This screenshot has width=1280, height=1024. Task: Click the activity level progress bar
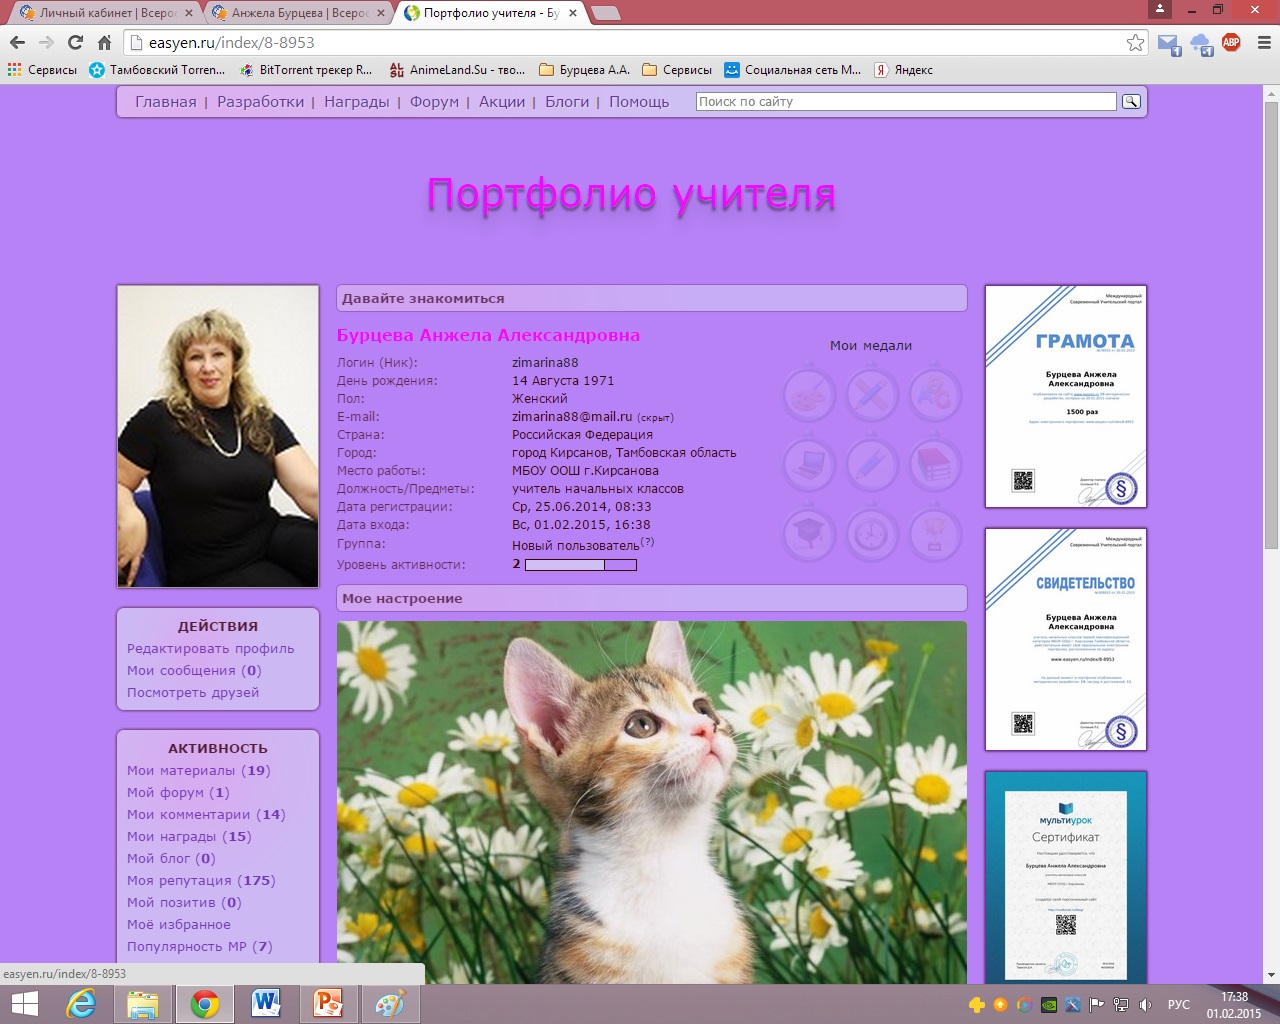click(580, 565)
